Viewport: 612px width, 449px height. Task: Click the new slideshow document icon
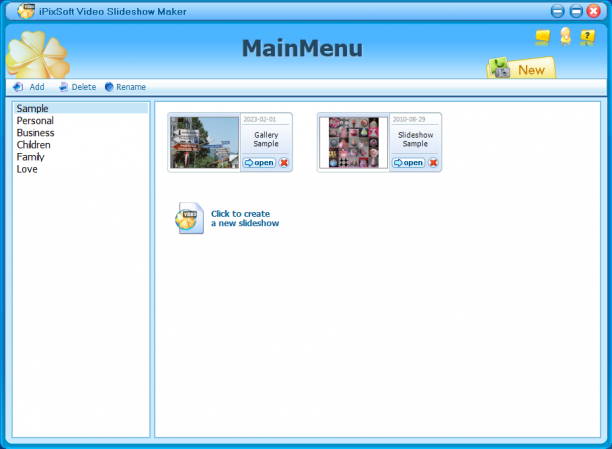pos(189,218)
